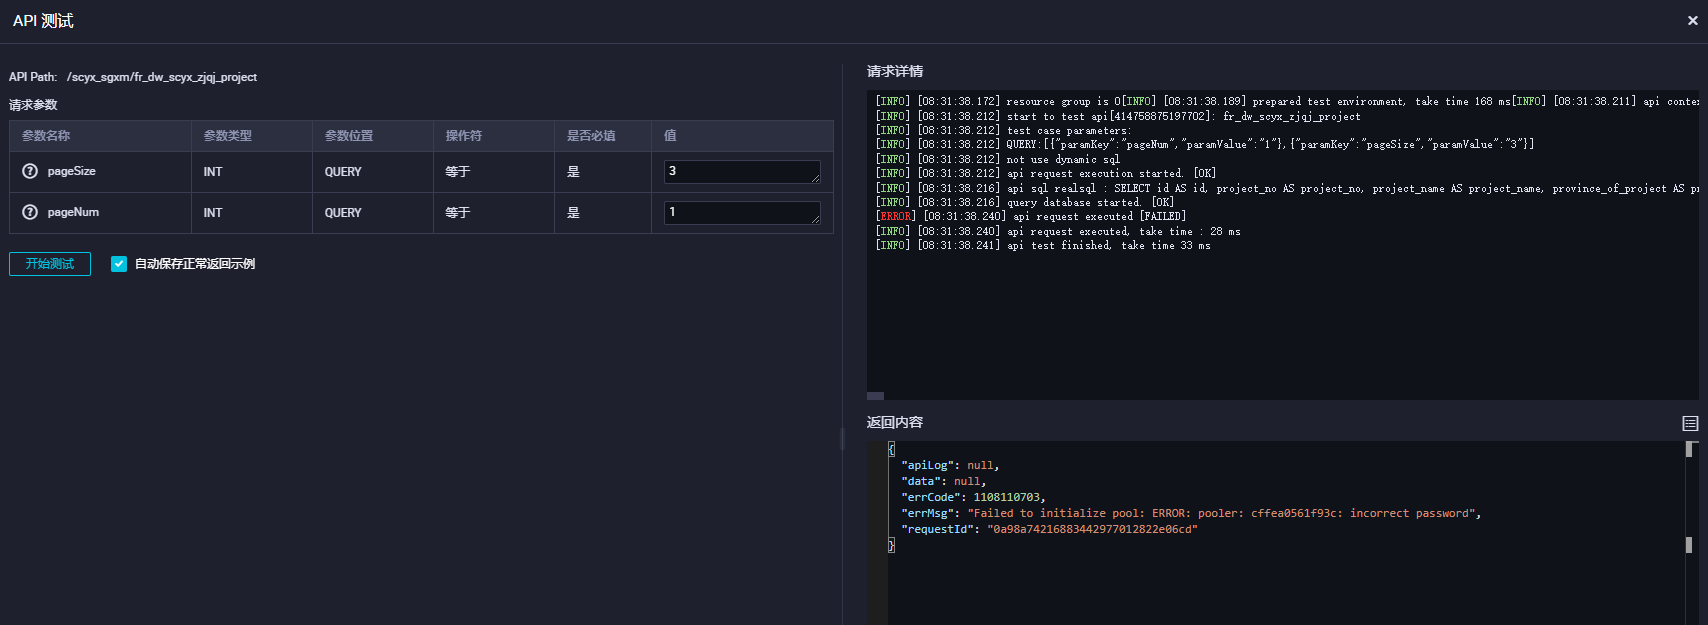Select the pageSize parameter name
This screenshot has width=1708, height=625.
click(72, 171)
